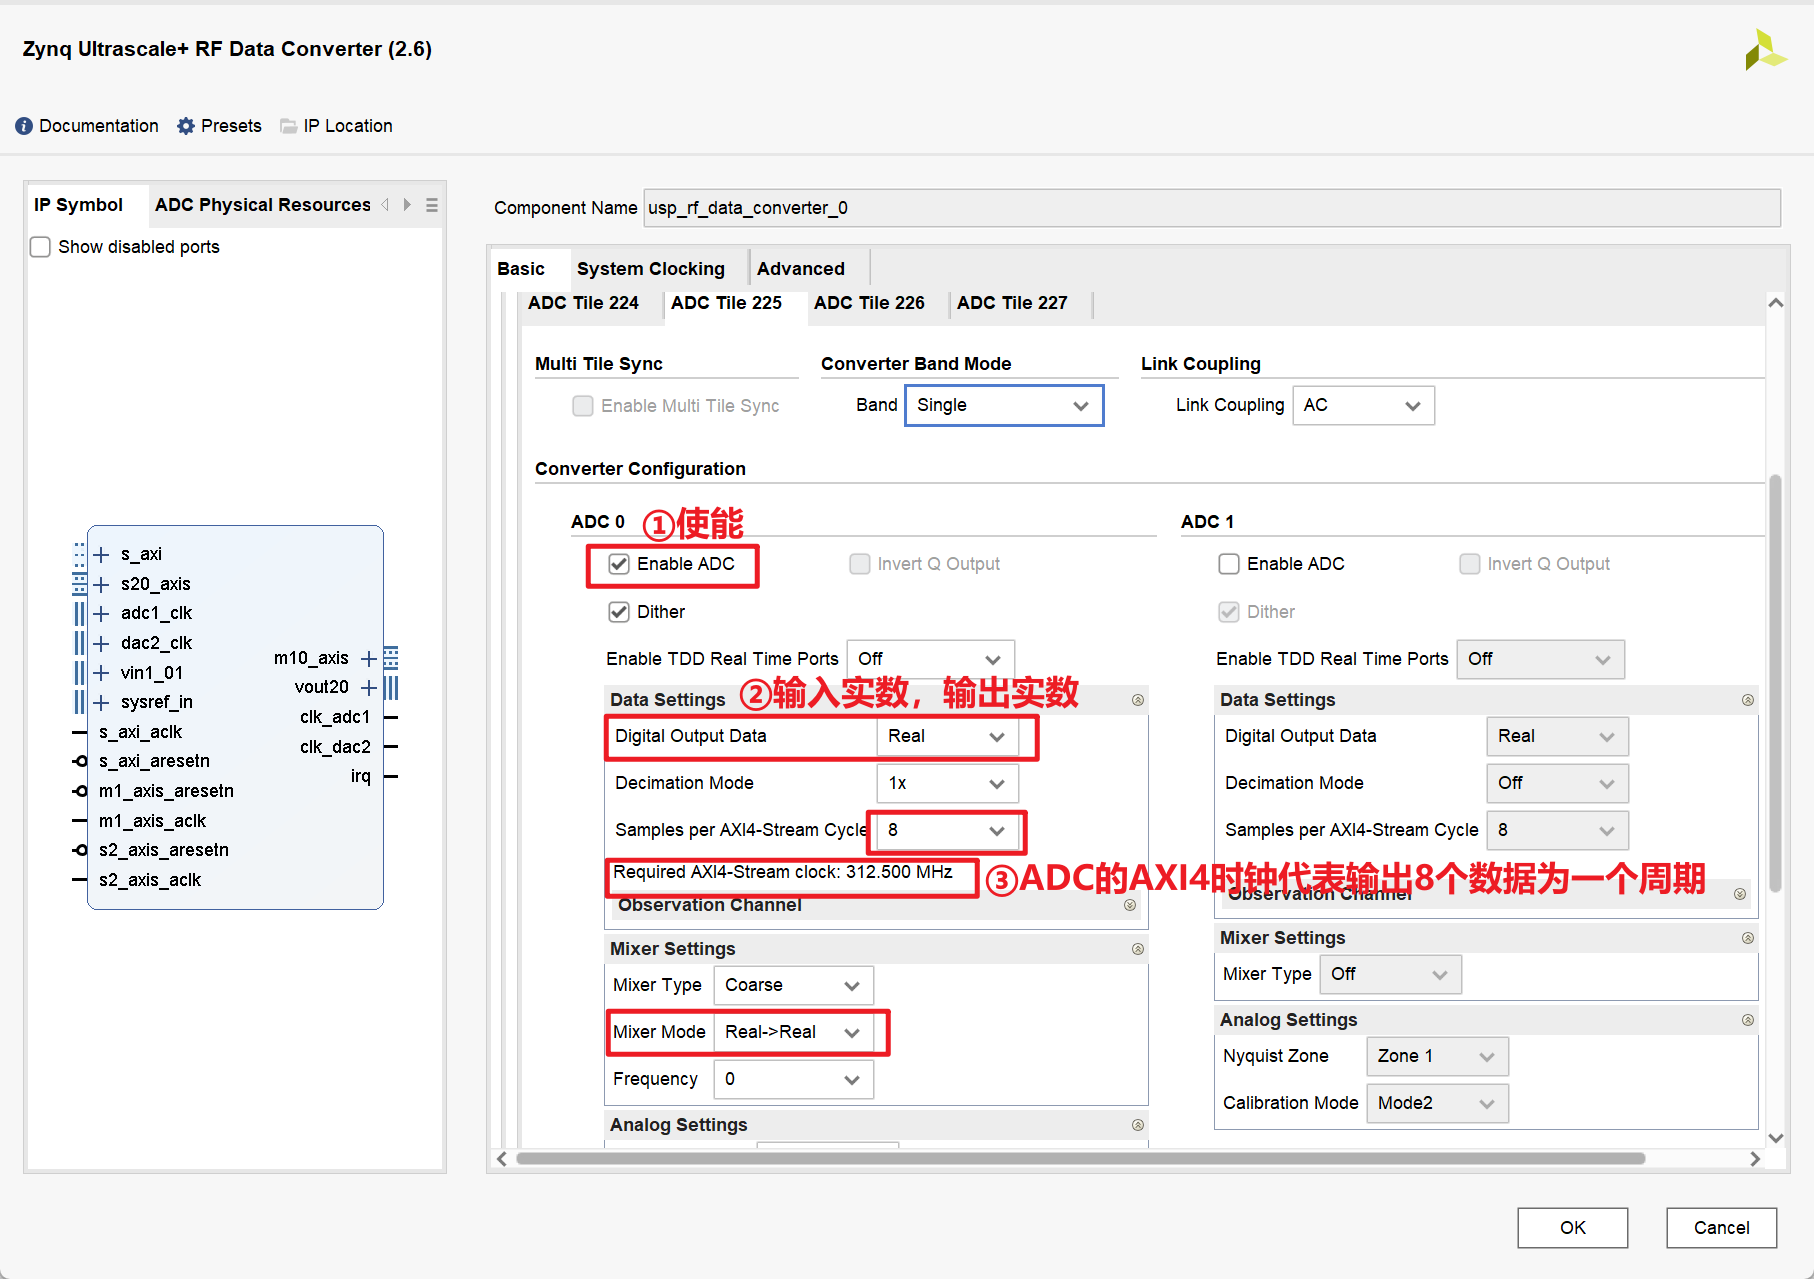This screenshot has height=1279, width=1814.
Task: Open the Nyquist Zone dropdown
Action: [1438, 1057]
